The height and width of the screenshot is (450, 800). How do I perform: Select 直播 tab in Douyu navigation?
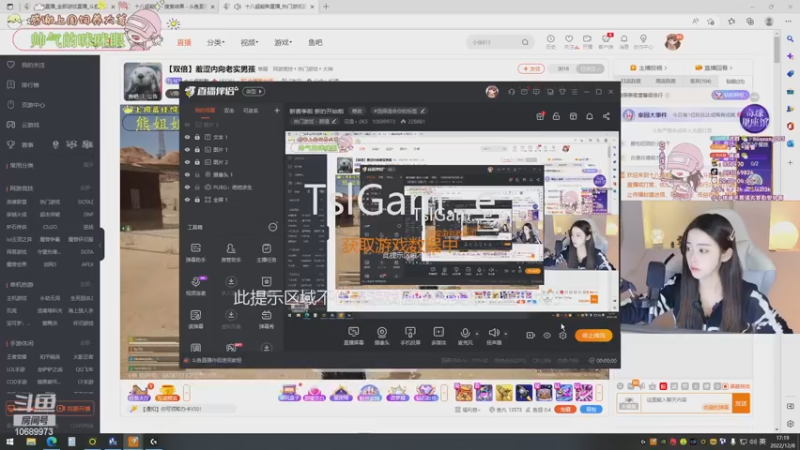click(x=184, y=42)
